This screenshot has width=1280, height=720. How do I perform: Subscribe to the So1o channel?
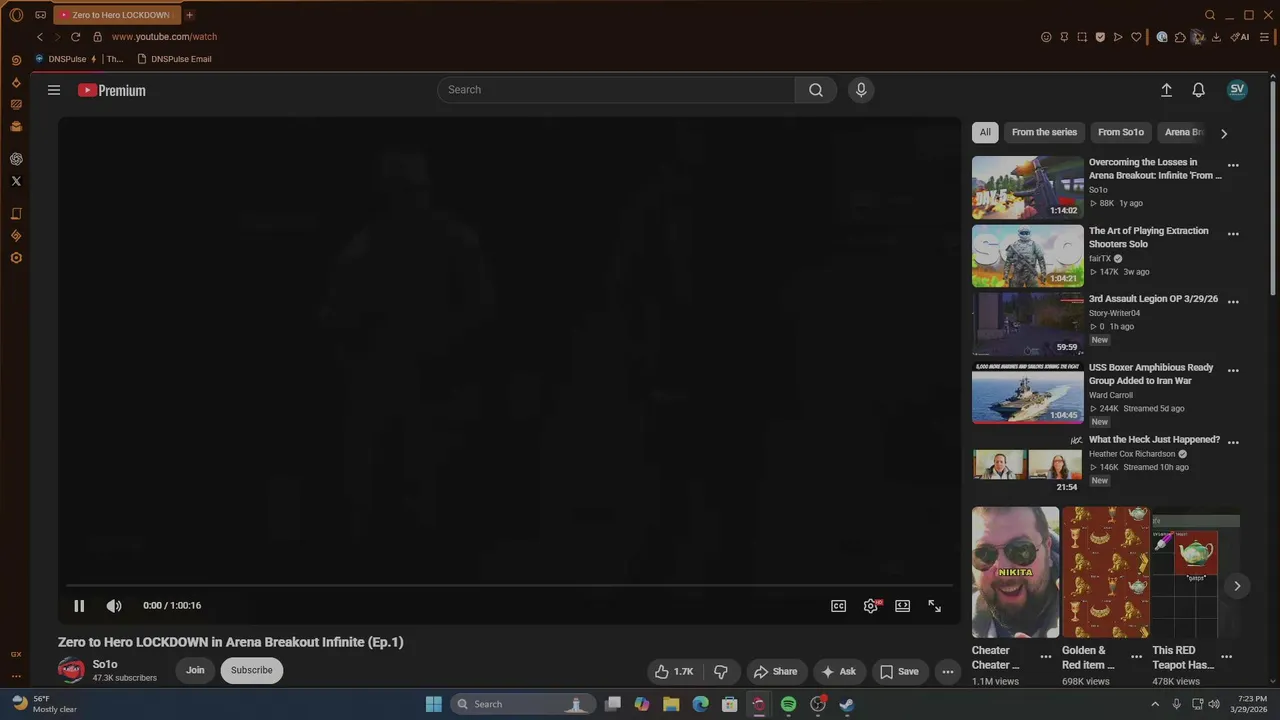tap(251, 670)
